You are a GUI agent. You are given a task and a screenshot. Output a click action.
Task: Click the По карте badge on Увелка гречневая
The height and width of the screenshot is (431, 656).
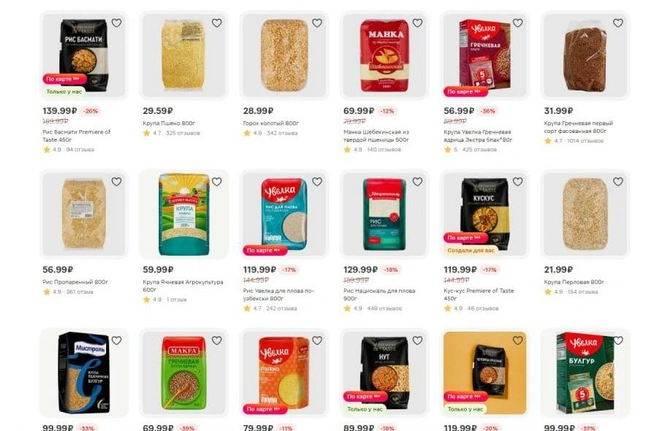coord(465,91)
